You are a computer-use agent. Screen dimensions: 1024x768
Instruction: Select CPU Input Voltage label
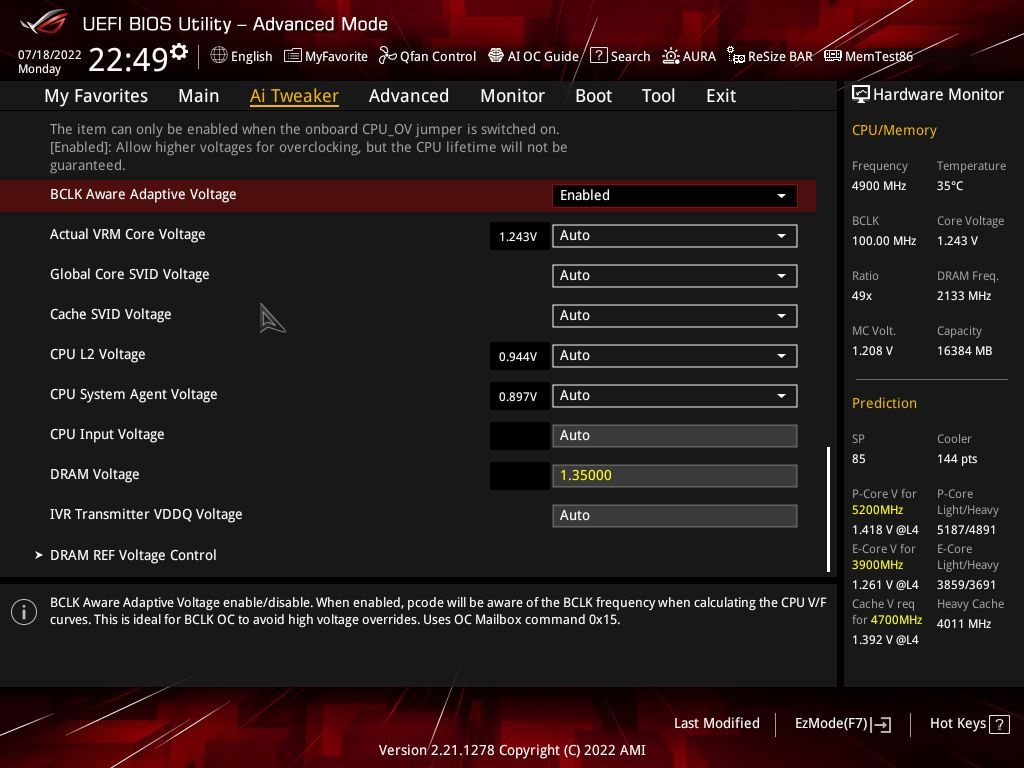[107, 434]
